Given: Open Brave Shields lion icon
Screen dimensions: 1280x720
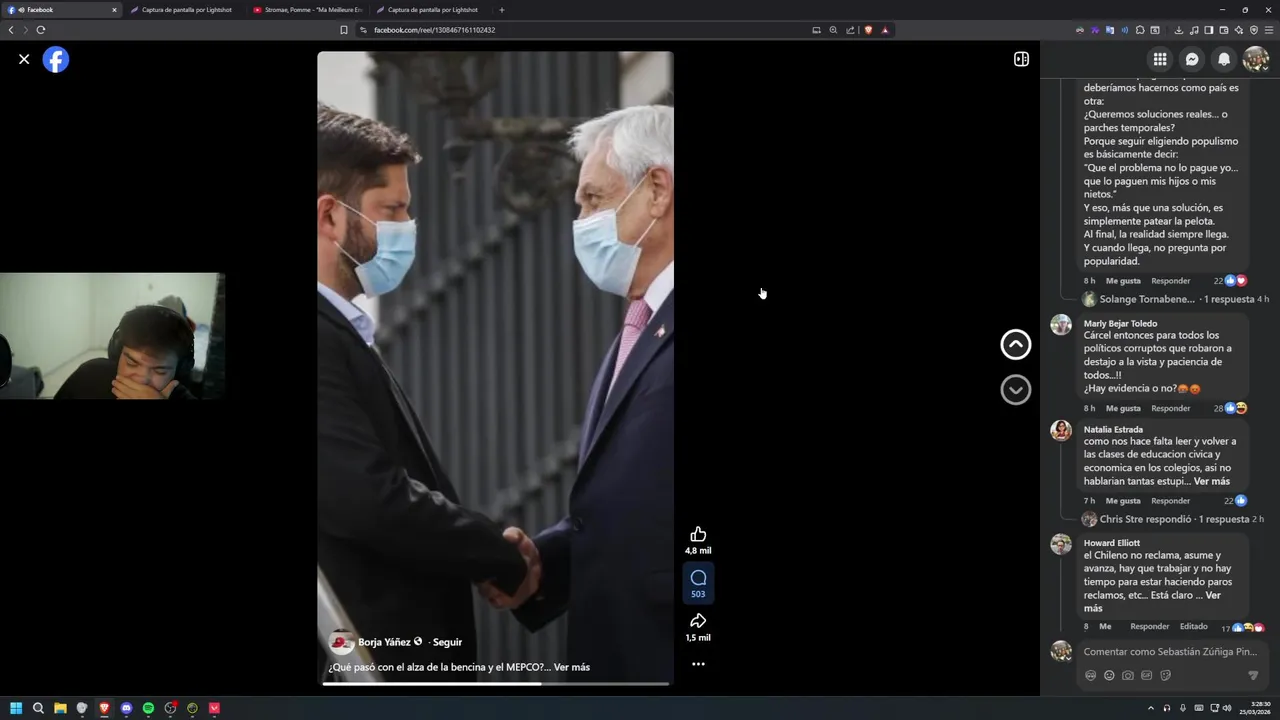Looking at the screenshot, I should pos(868,30).
